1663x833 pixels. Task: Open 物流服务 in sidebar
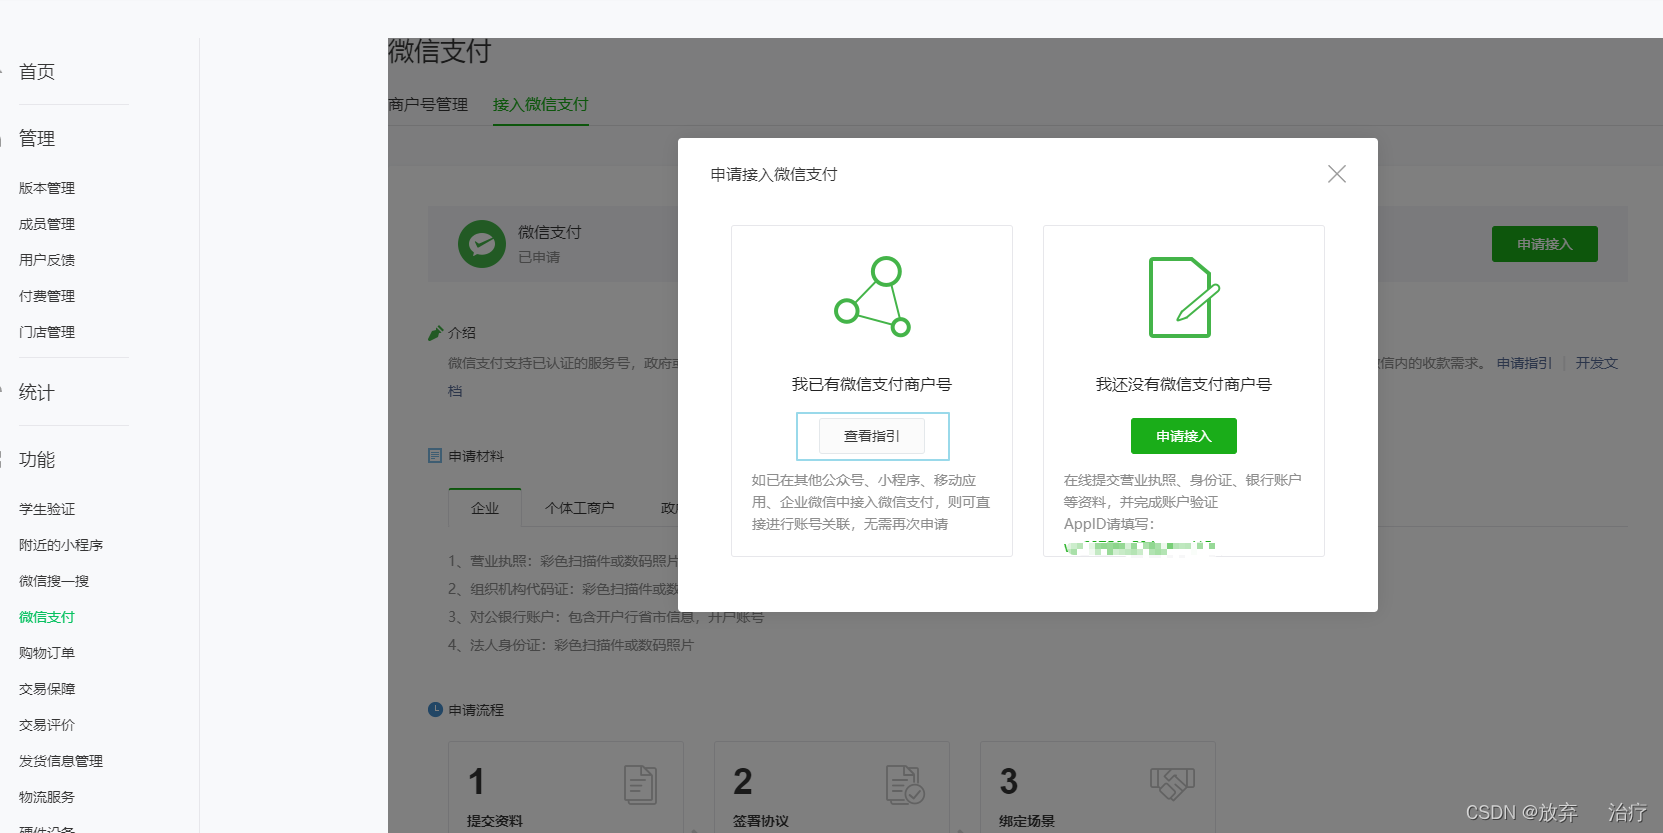click(47, 797)
